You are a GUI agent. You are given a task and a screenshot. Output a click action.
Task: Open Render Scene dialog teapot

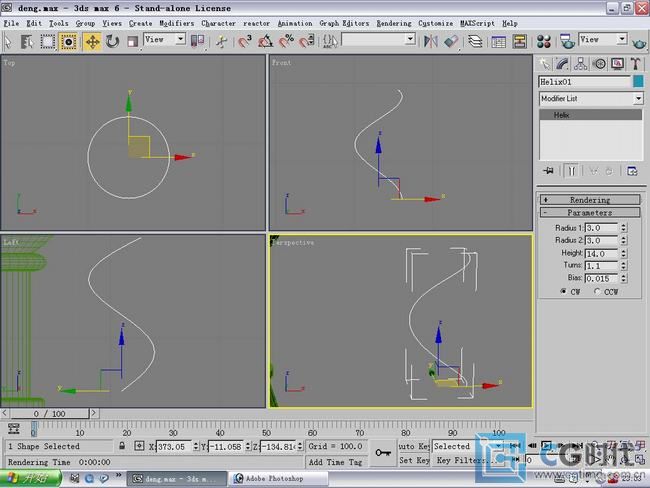click(567, 41)
